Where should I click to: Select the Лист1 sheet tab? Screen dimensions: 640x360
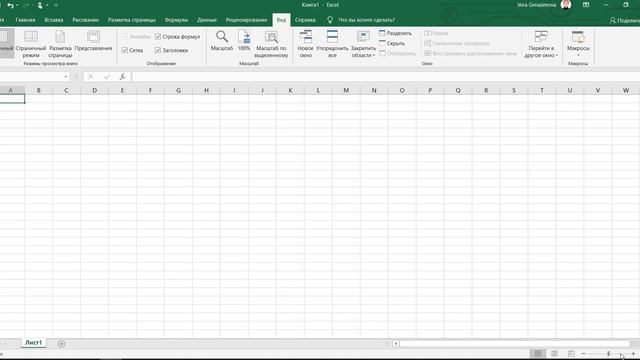(x=33, y=343)
